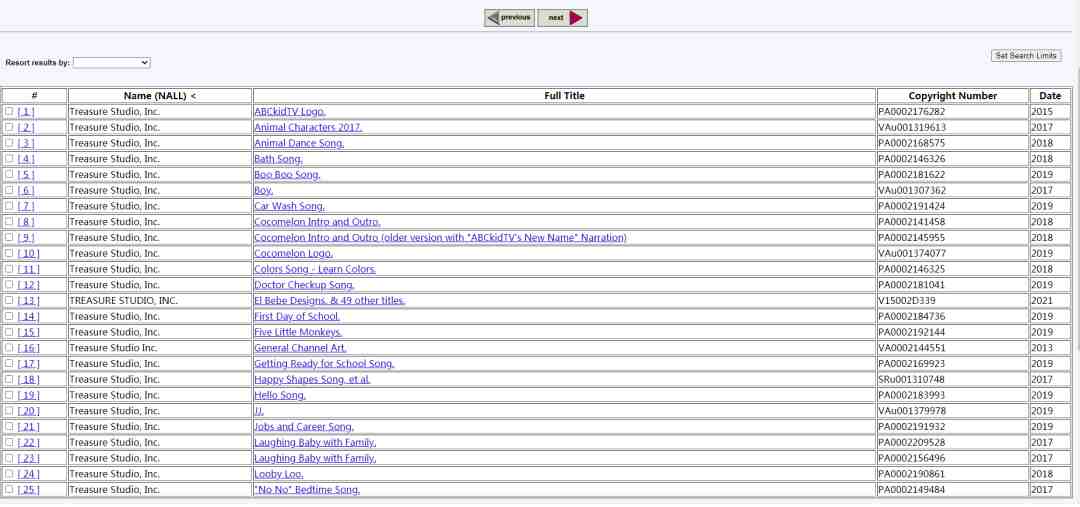This screenshot has height=507, width=1080.
Task: Go to the previous results page
Action: tap(509, 18)
